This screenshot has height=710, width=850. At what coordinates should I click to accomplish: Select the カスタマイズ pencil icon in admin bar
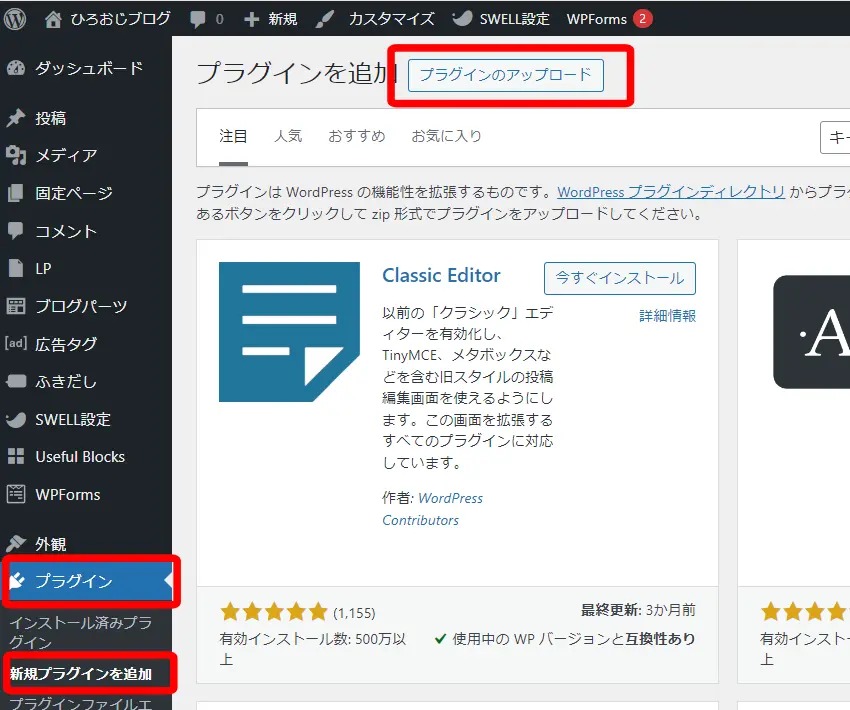click(324, 16)
